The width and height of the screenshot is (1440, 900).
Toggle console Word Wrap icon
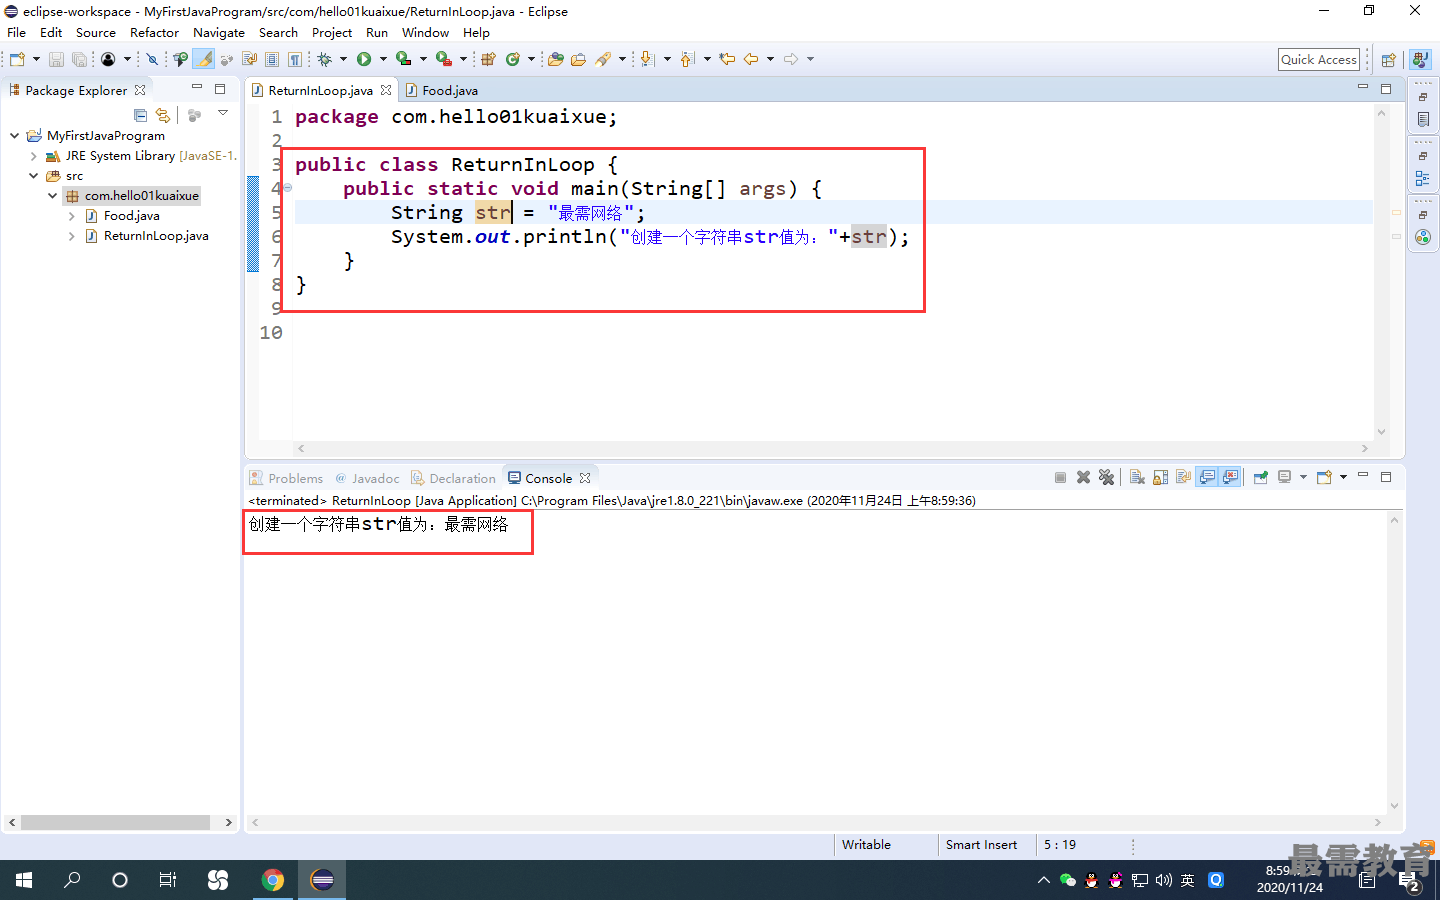point(1183,477)
